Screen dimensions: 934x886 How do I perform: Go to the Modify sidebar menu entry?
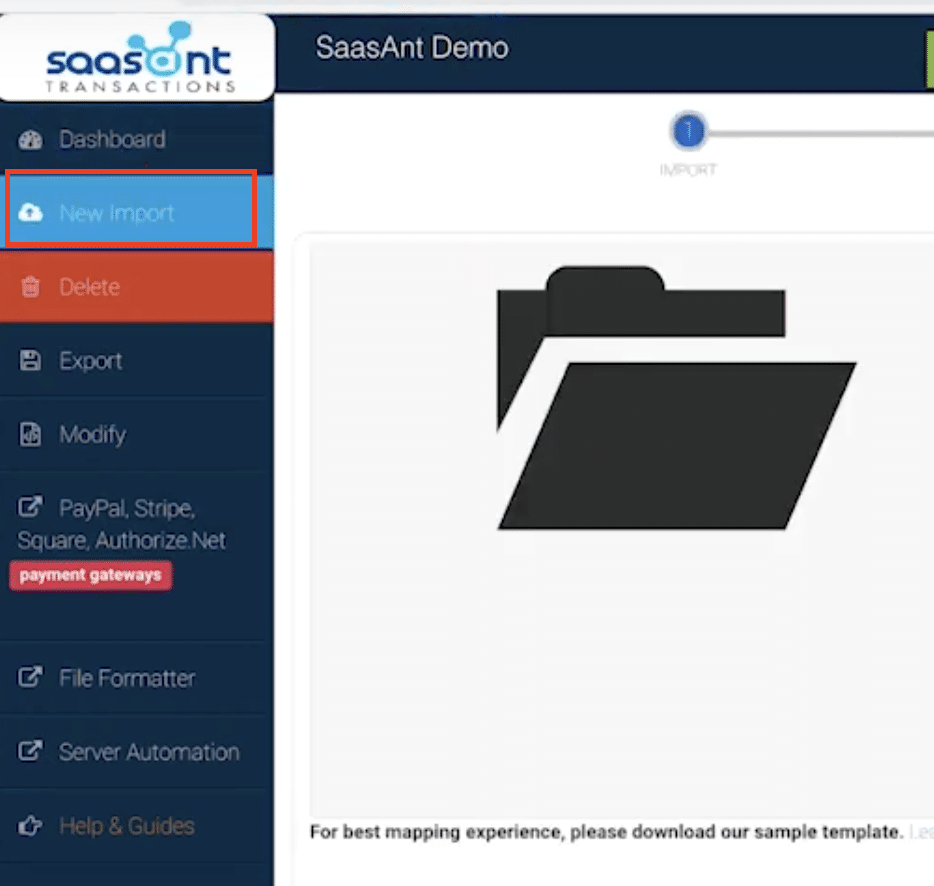click(x=93, y=435)
